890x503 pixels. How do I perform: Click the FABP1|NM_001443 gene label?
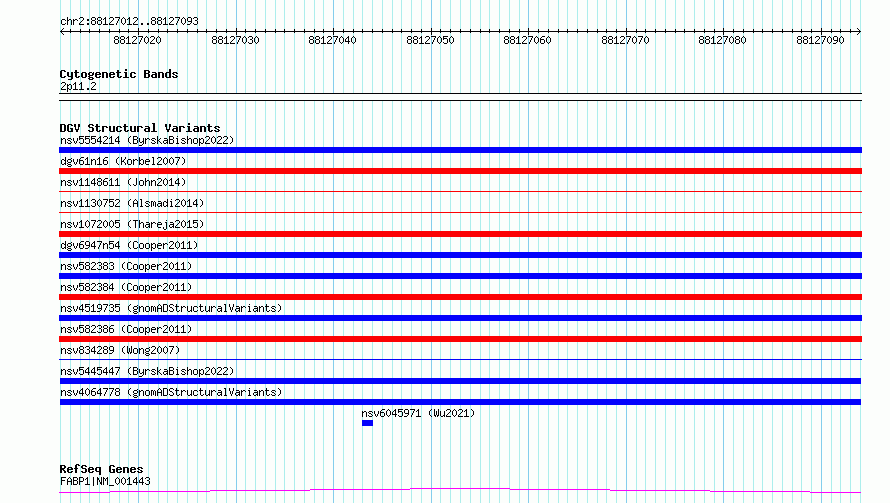(105, 481)
